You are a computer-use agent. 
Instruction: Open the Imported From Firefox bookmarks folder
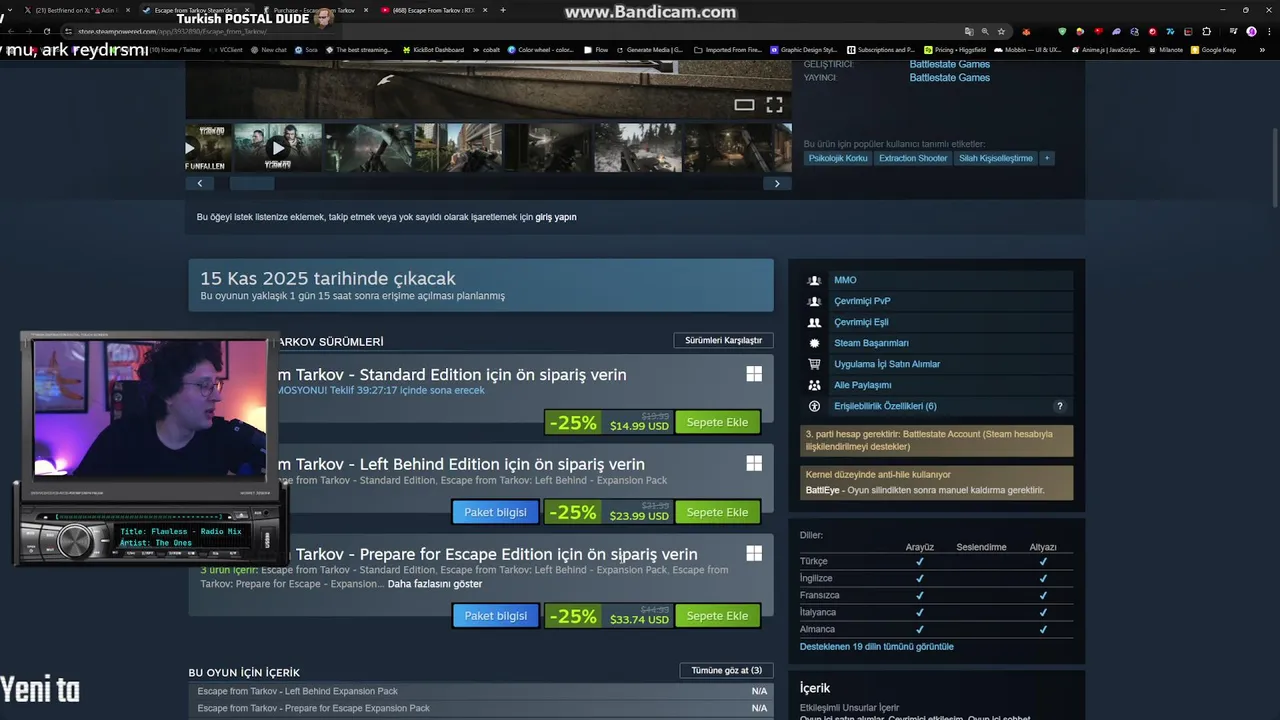coord(727,49)
